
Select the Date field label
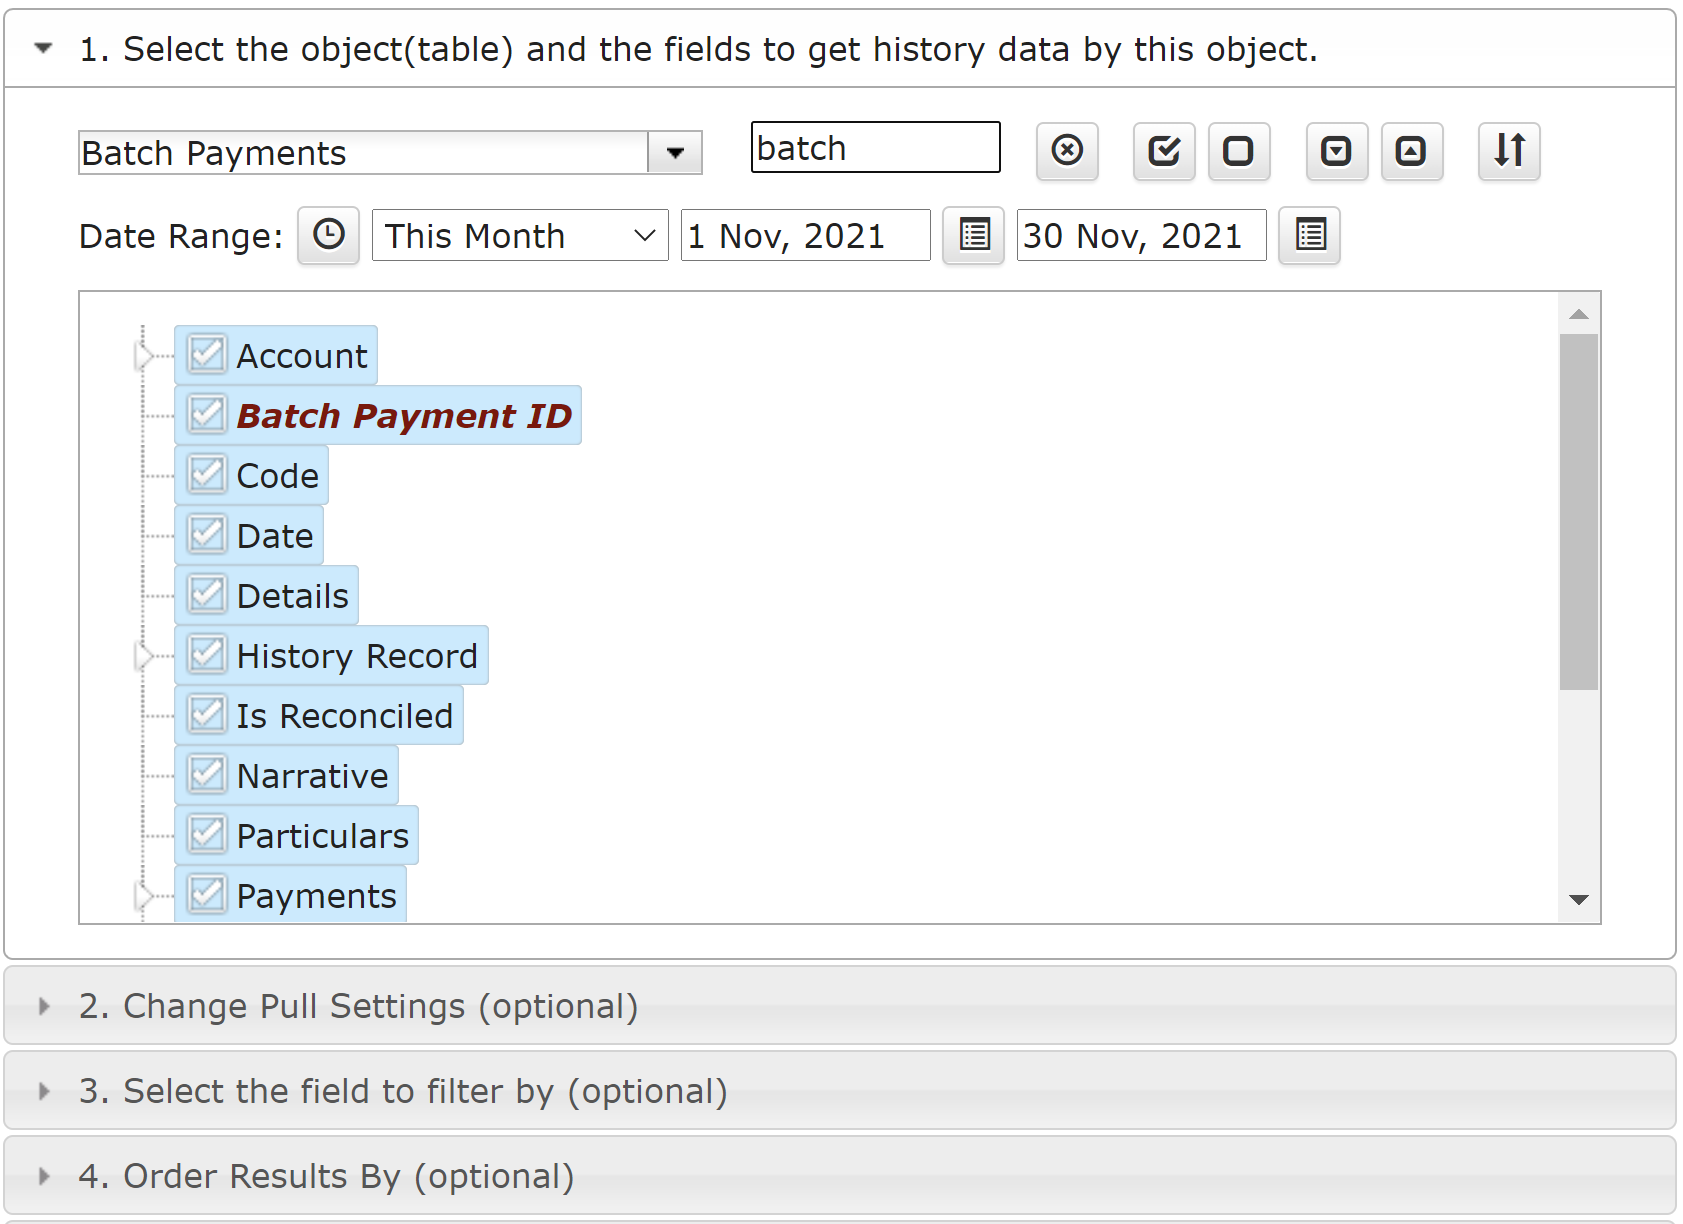pyautogui.click(x=275, y=536)
